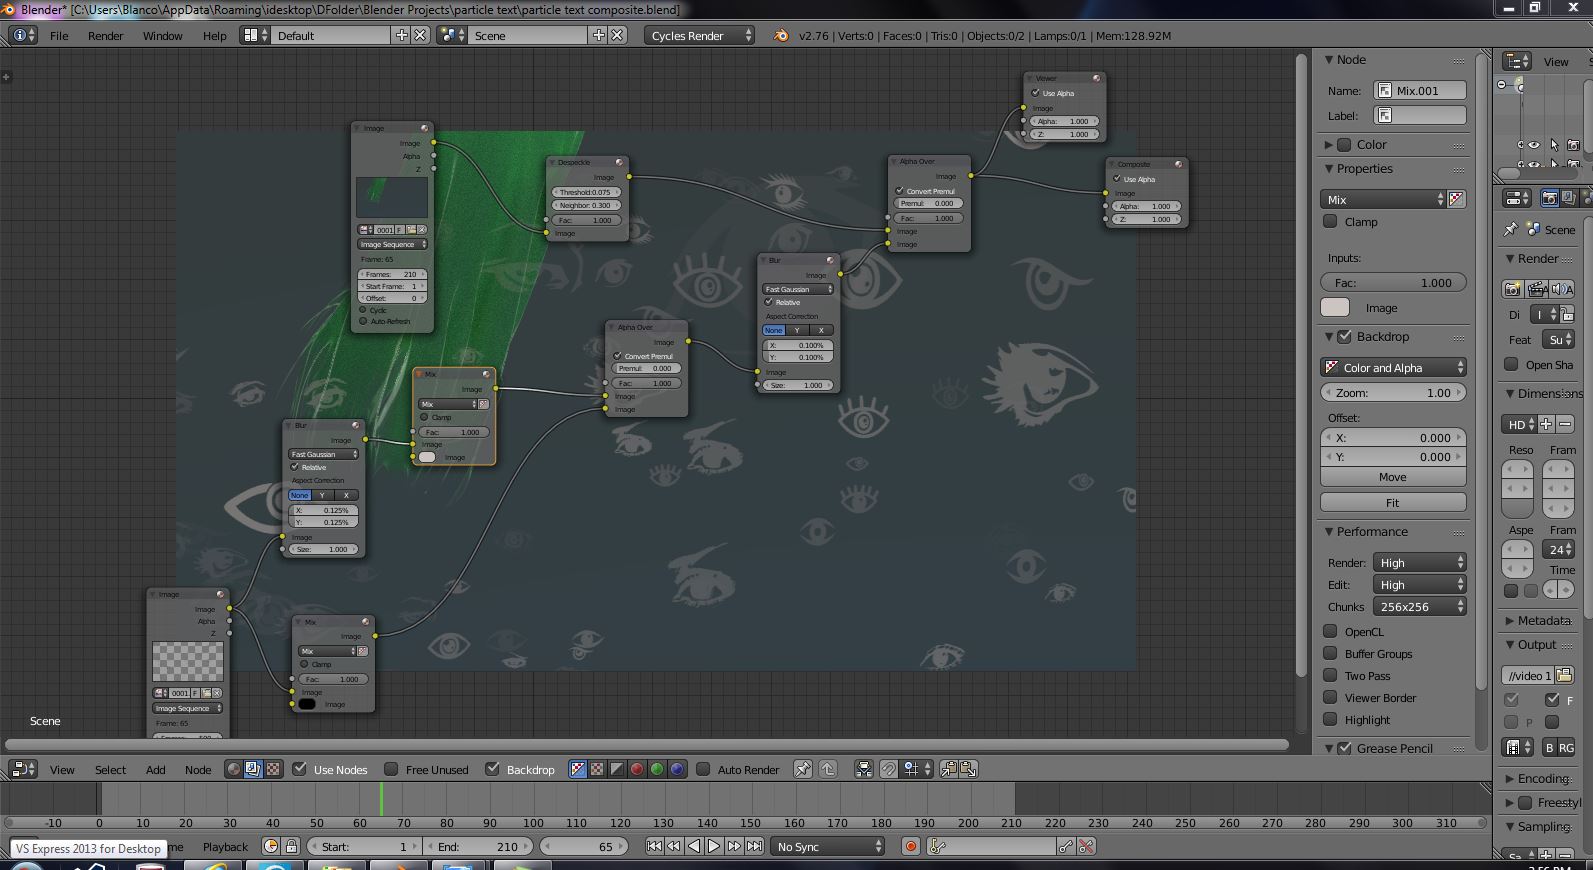Click the Blender logo in the header

tap(781, 35)
